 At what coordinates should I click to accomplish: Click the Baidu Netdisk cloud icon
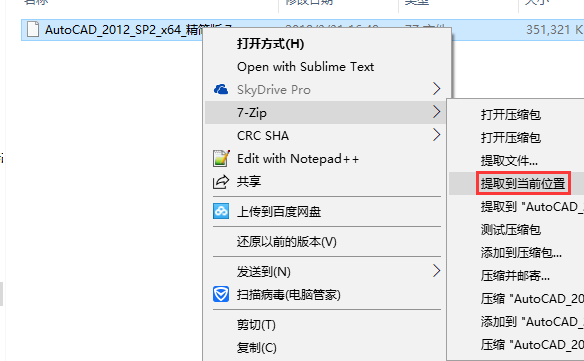pos(221,211)
